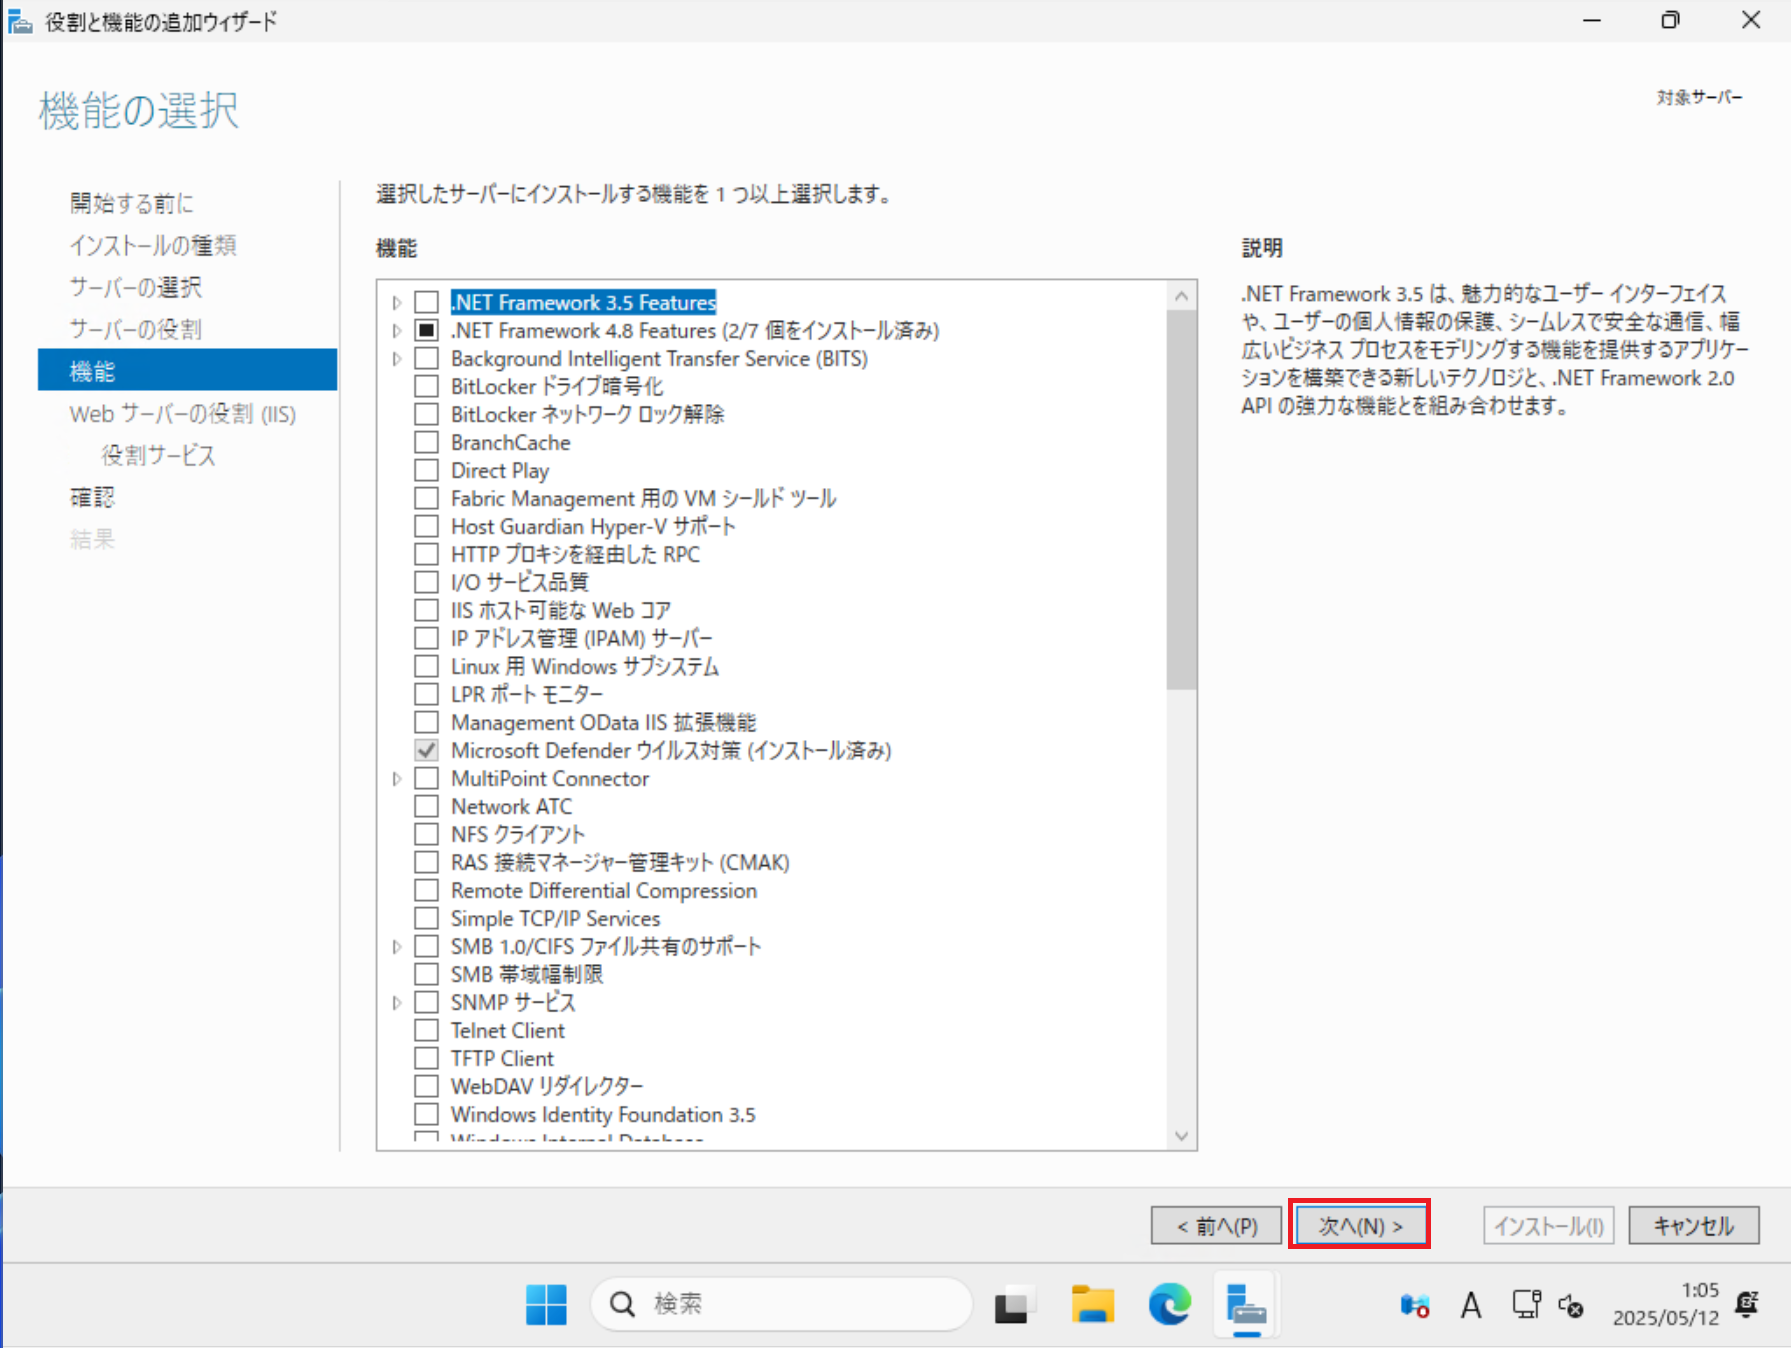Select BitLocker ネットワーク ロック解除 row
The width and height of the screenshot is (1791, 1348).
point(587,414)
